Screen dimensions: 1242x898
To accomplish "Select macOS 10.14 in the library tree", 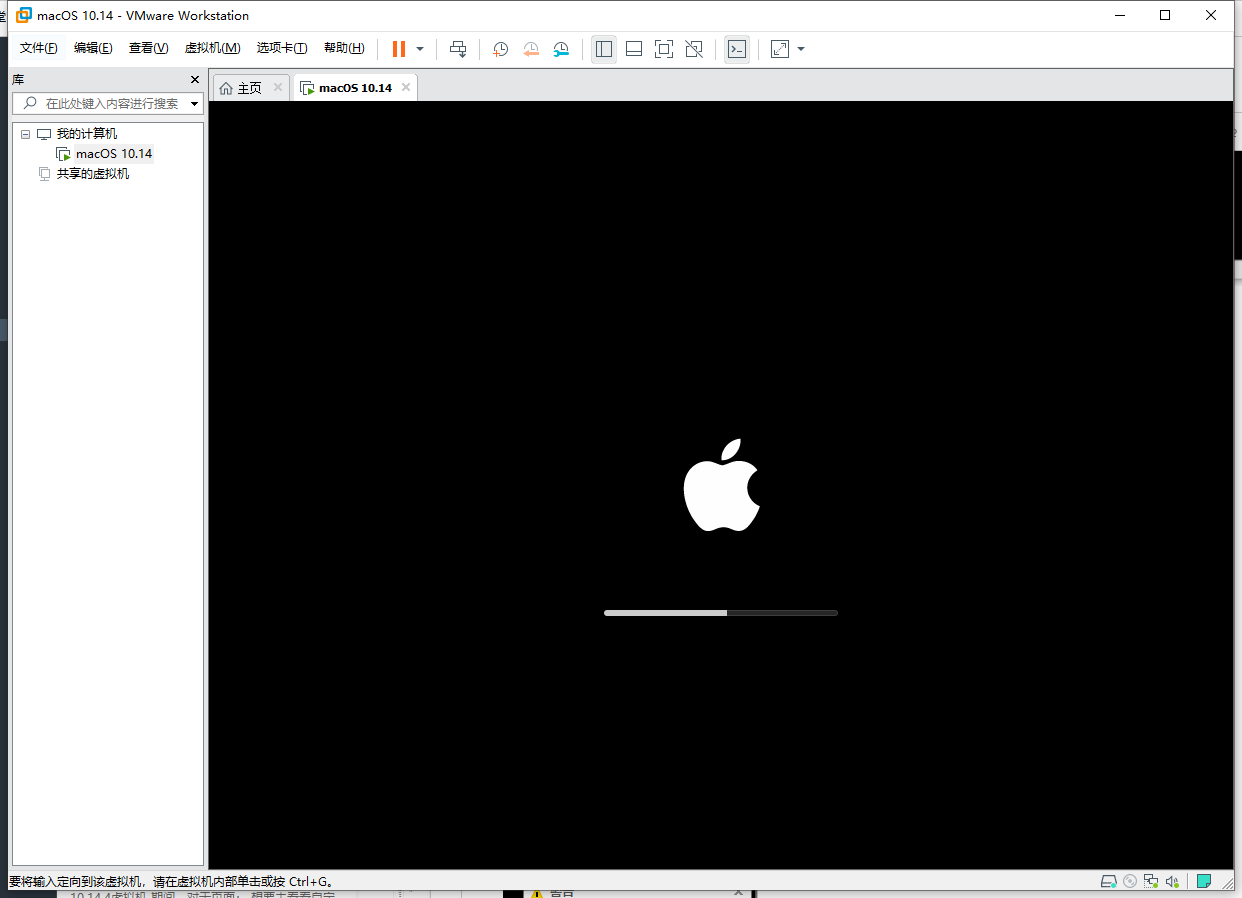I will [114, 154].
